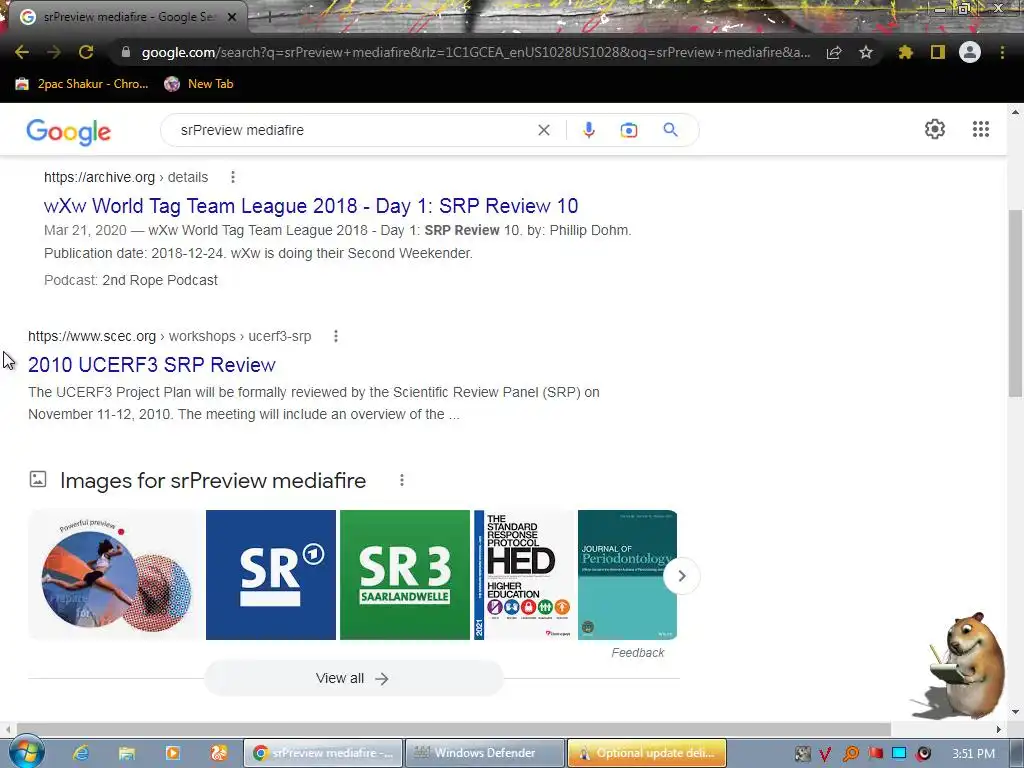Click the scec.org breadcrumb URL text
Screen dimensions: 1024x768
click(x=170, y=336)
